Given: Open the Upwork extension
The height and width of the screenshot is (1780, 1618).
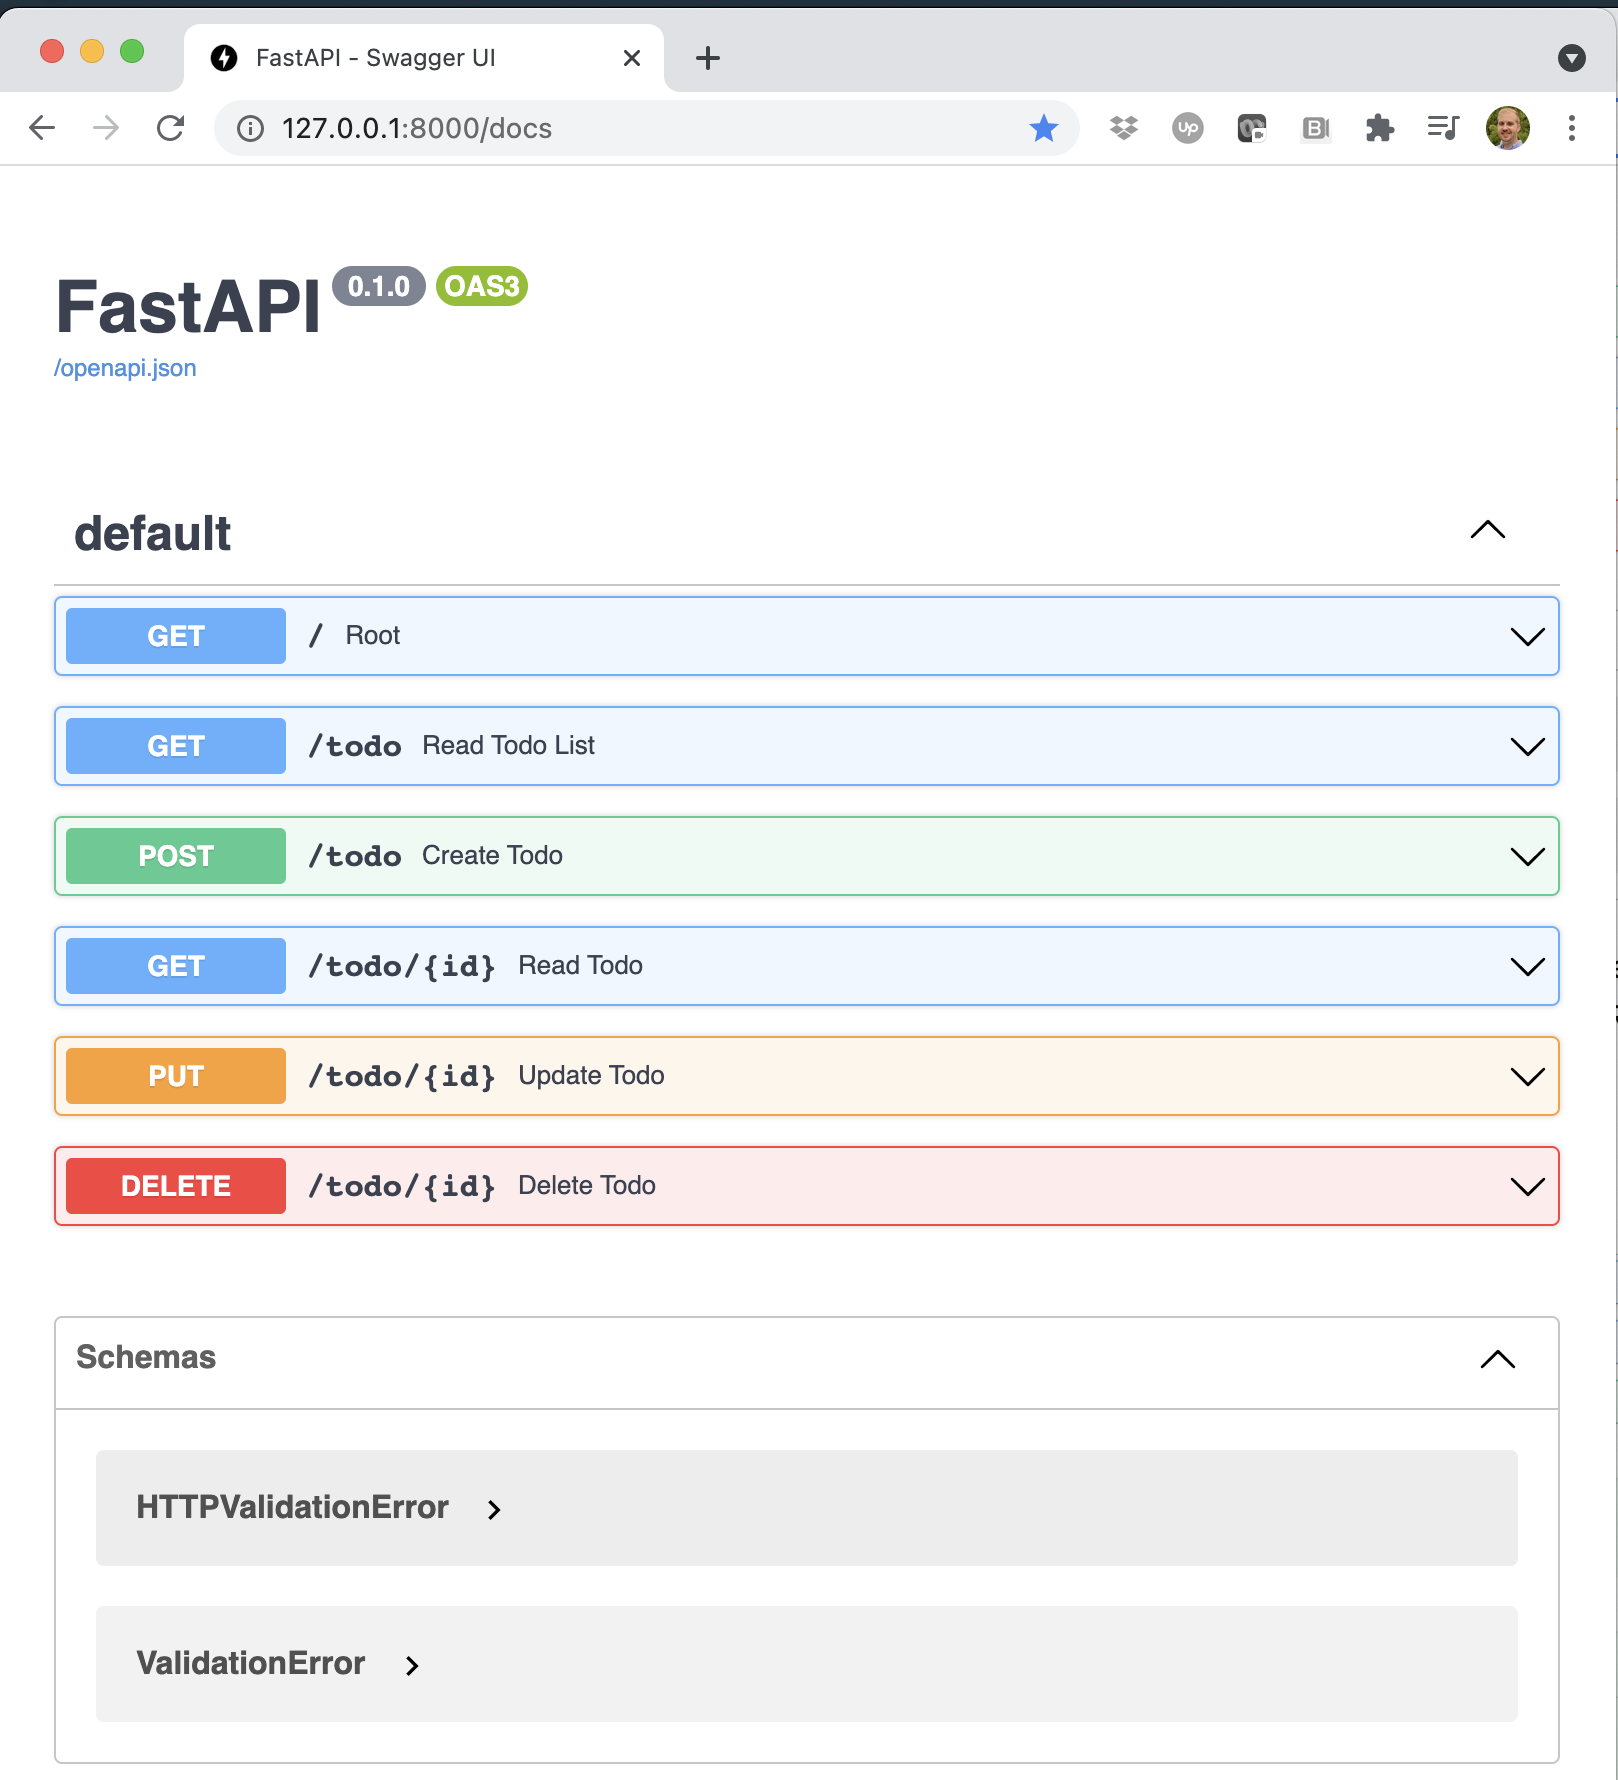Looking at the screenshot, I should 1187,128.
